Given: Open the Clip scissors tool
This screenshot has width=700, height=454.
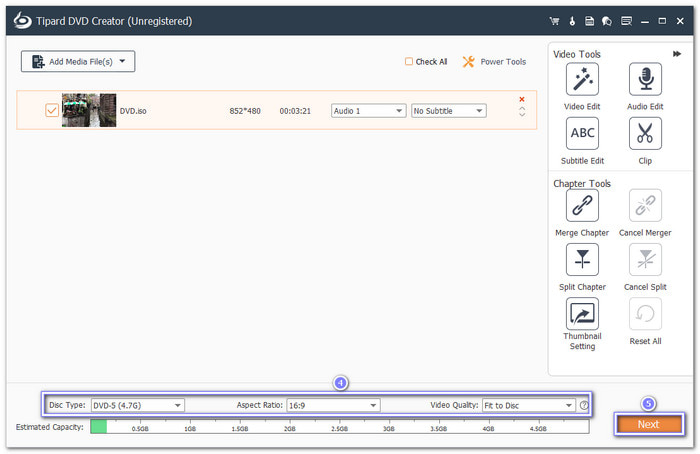Looking at the screenshot, I should (x=645, y=133).
